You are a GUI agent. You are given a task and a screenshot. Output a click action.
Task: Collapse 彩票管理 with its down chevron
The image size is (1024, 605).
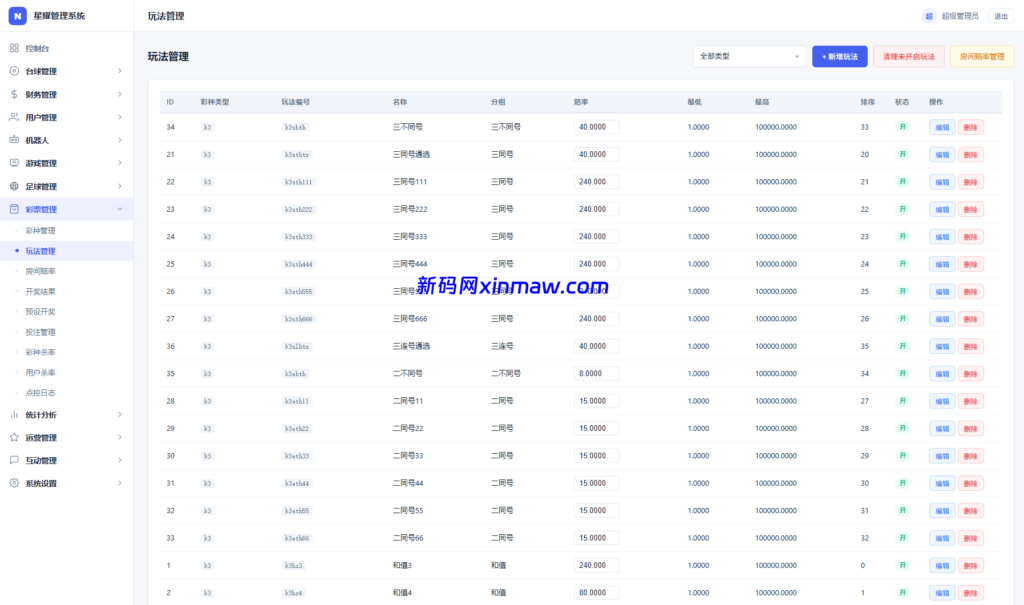pos(120,209)
